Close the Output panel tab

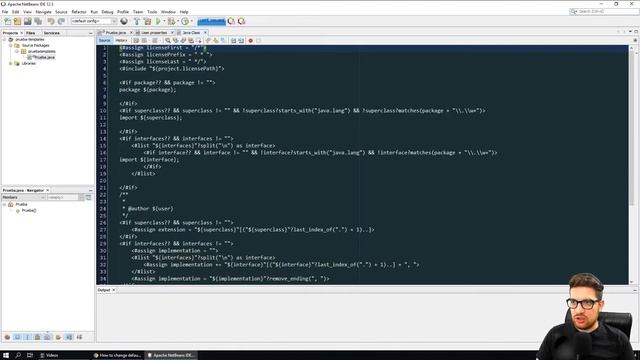pos(113,290)
